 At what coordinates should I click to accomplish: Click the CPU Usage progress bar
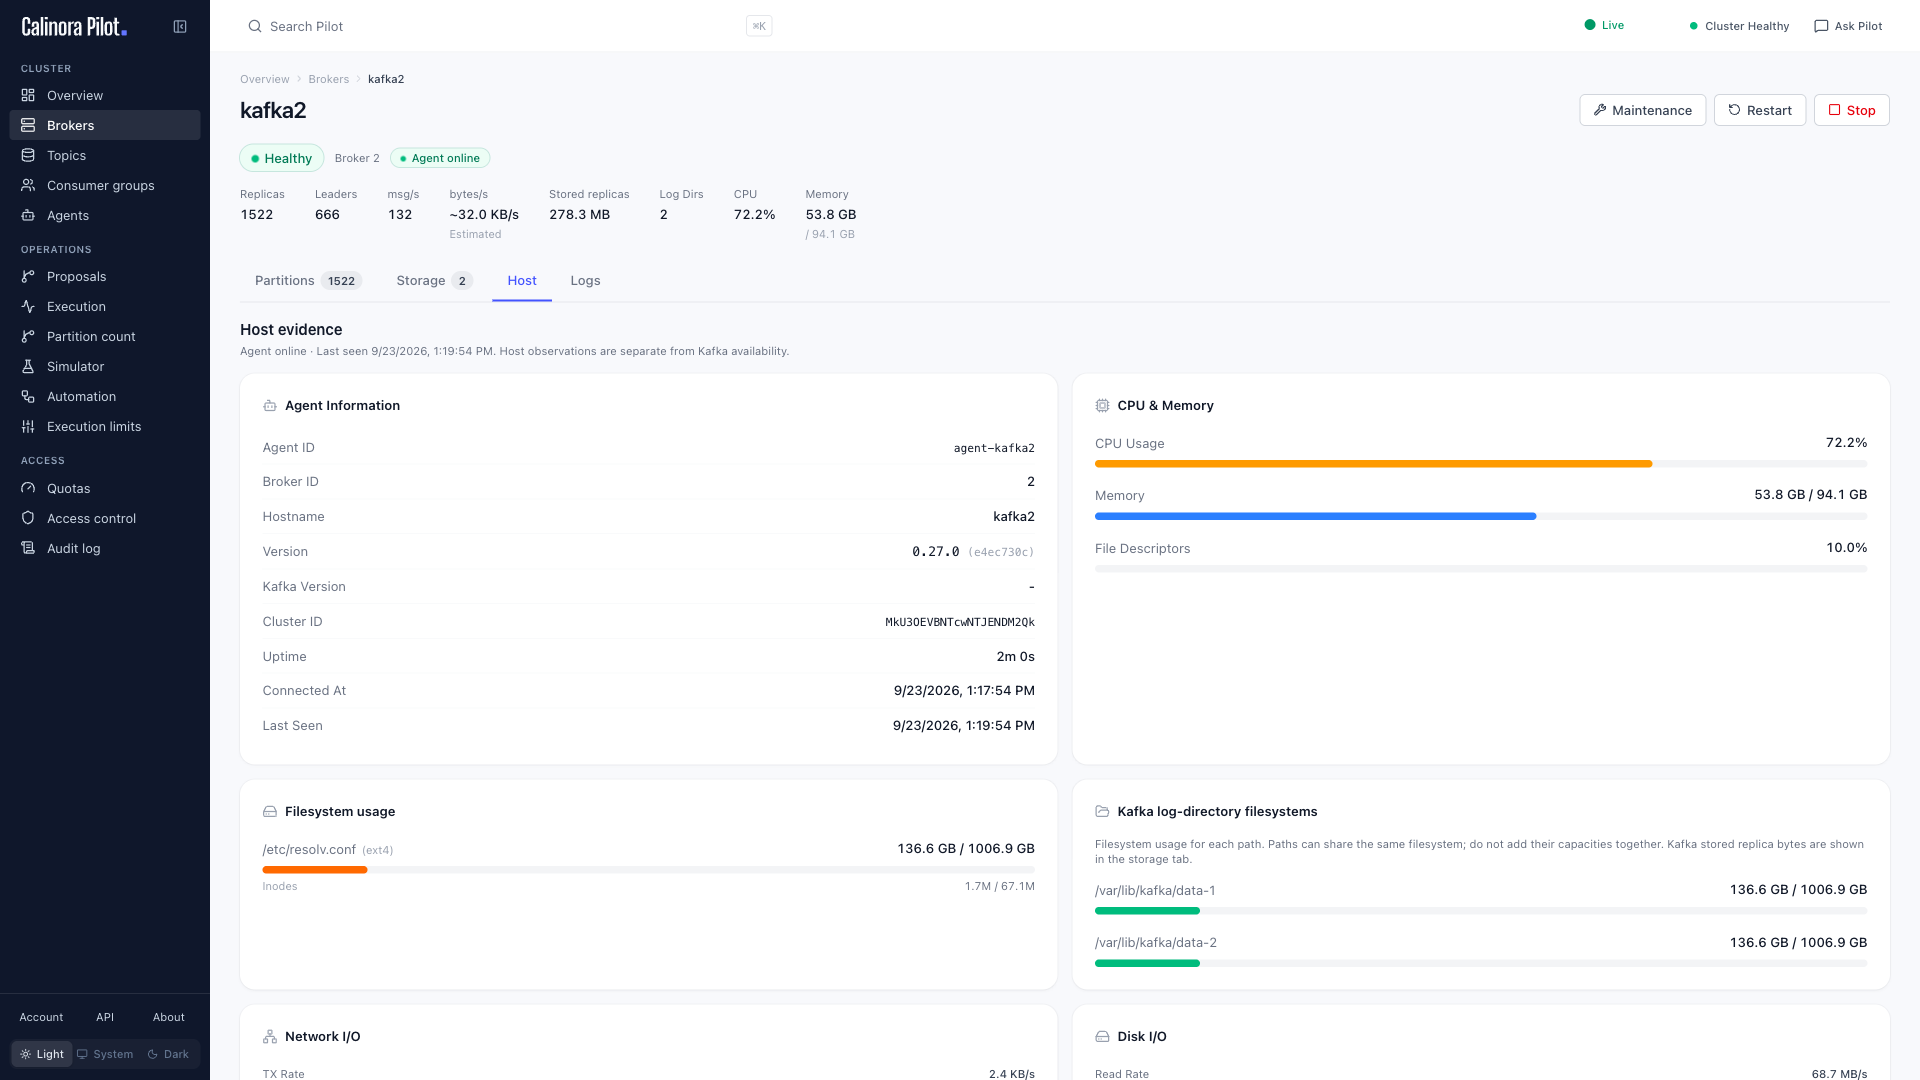tap(1480, 464)
